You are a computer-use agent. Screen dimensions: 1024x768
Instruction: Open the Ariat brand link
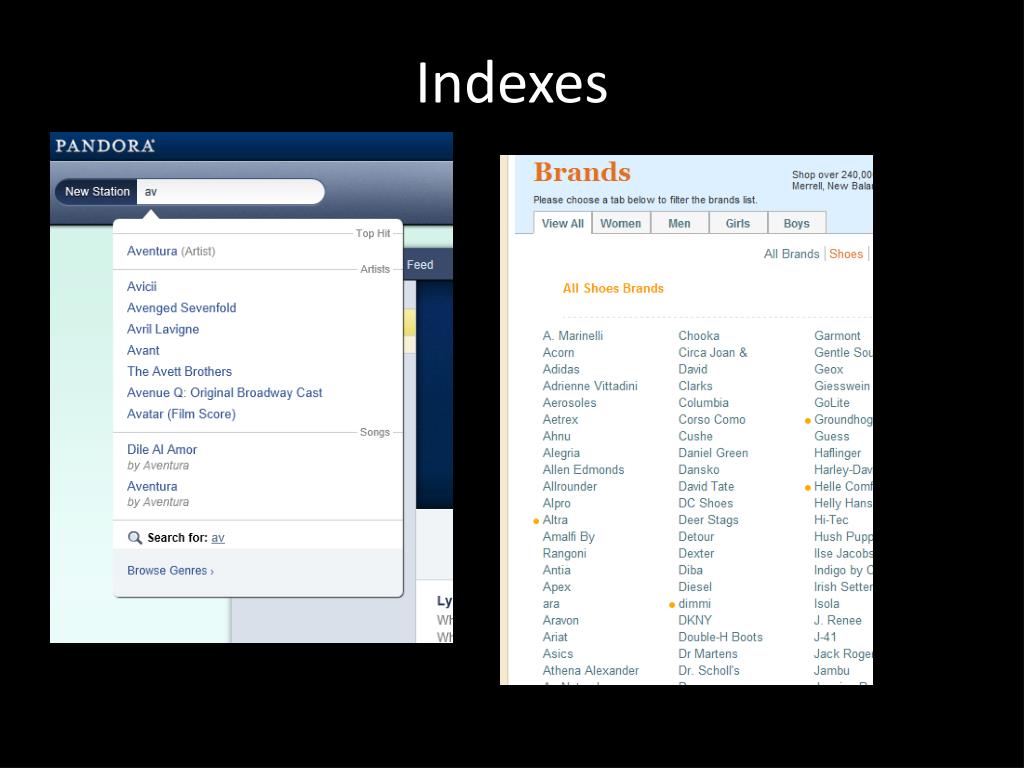pos(555,637)
